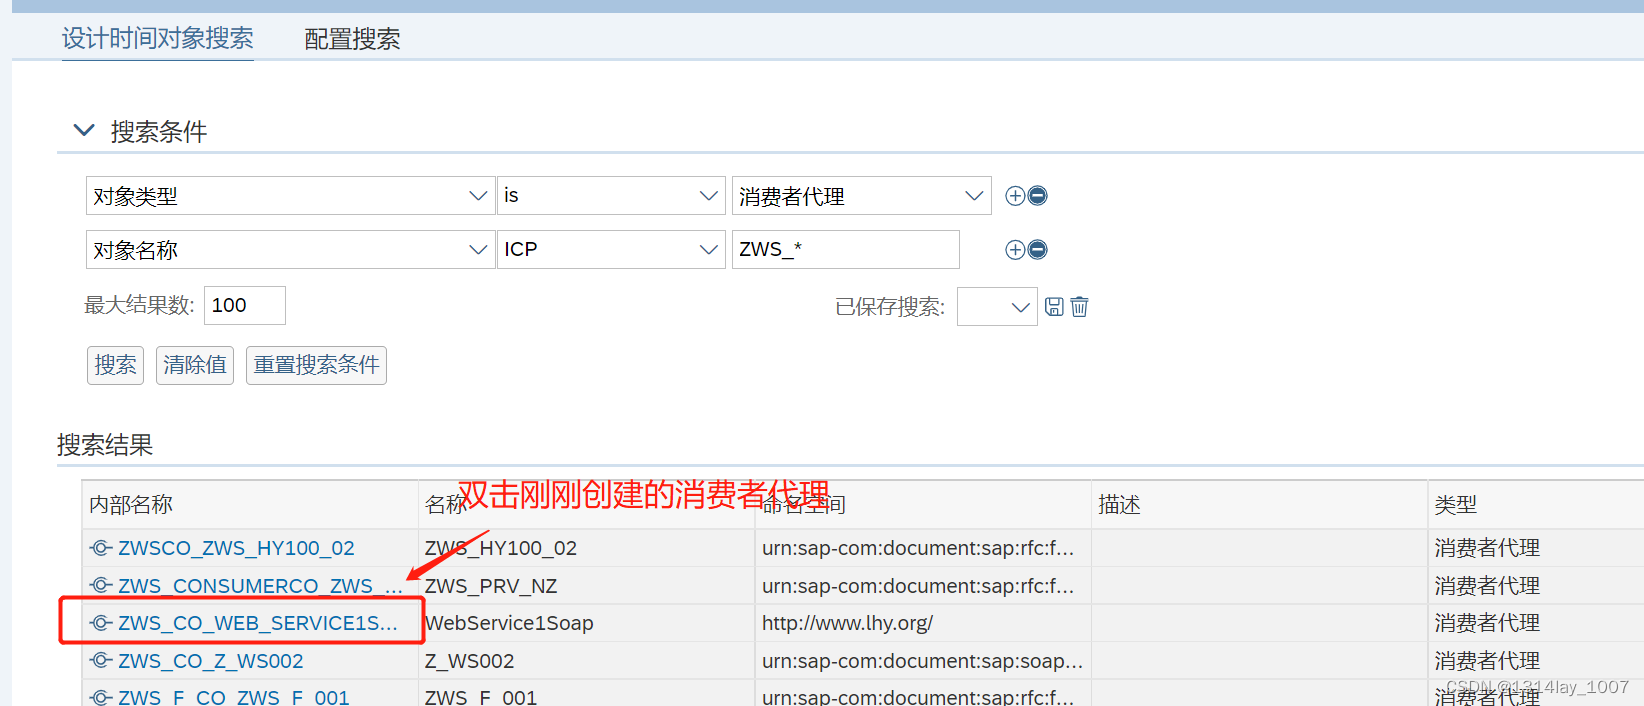Remove the 对象类型 criteria row
The image size is (1644, 706).
(x=1038, y=196)
